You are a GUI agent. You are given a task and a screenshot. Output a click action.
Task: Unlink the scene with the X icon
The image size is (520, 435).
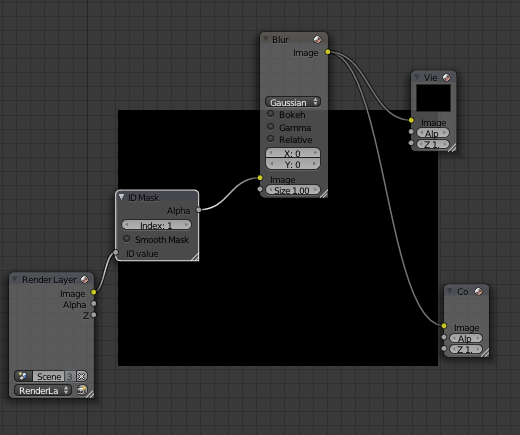[82, 376]
